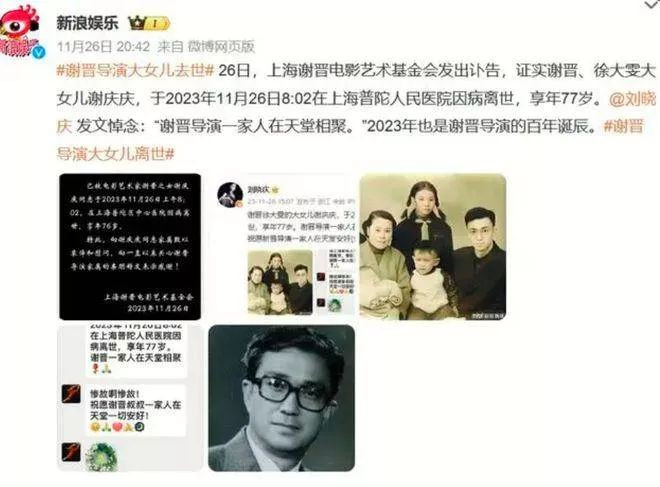Click the 微博网页版 source link
The width and height of the screenshot is (660, 487).
click(x=221, y=46)
